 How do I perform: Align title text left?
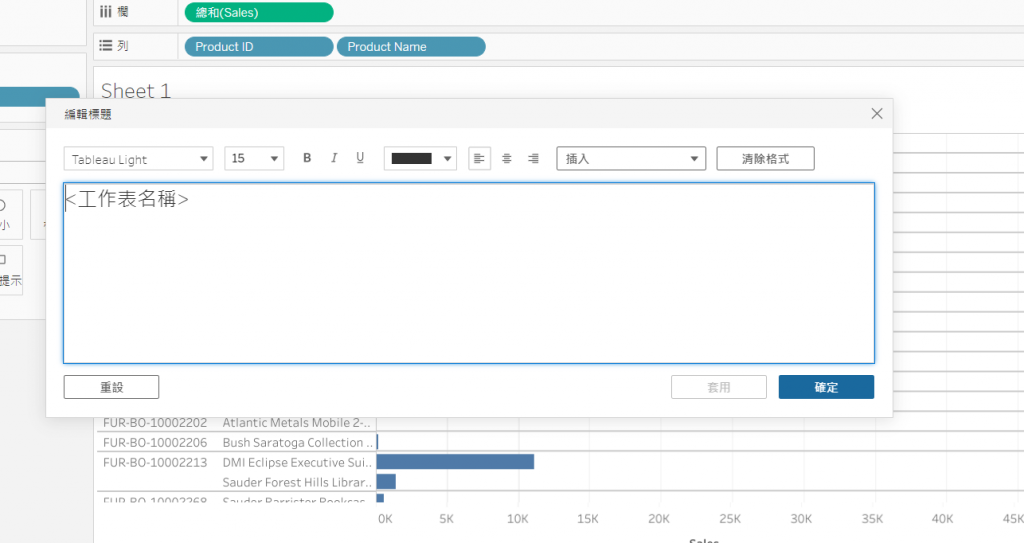(479, 158)
